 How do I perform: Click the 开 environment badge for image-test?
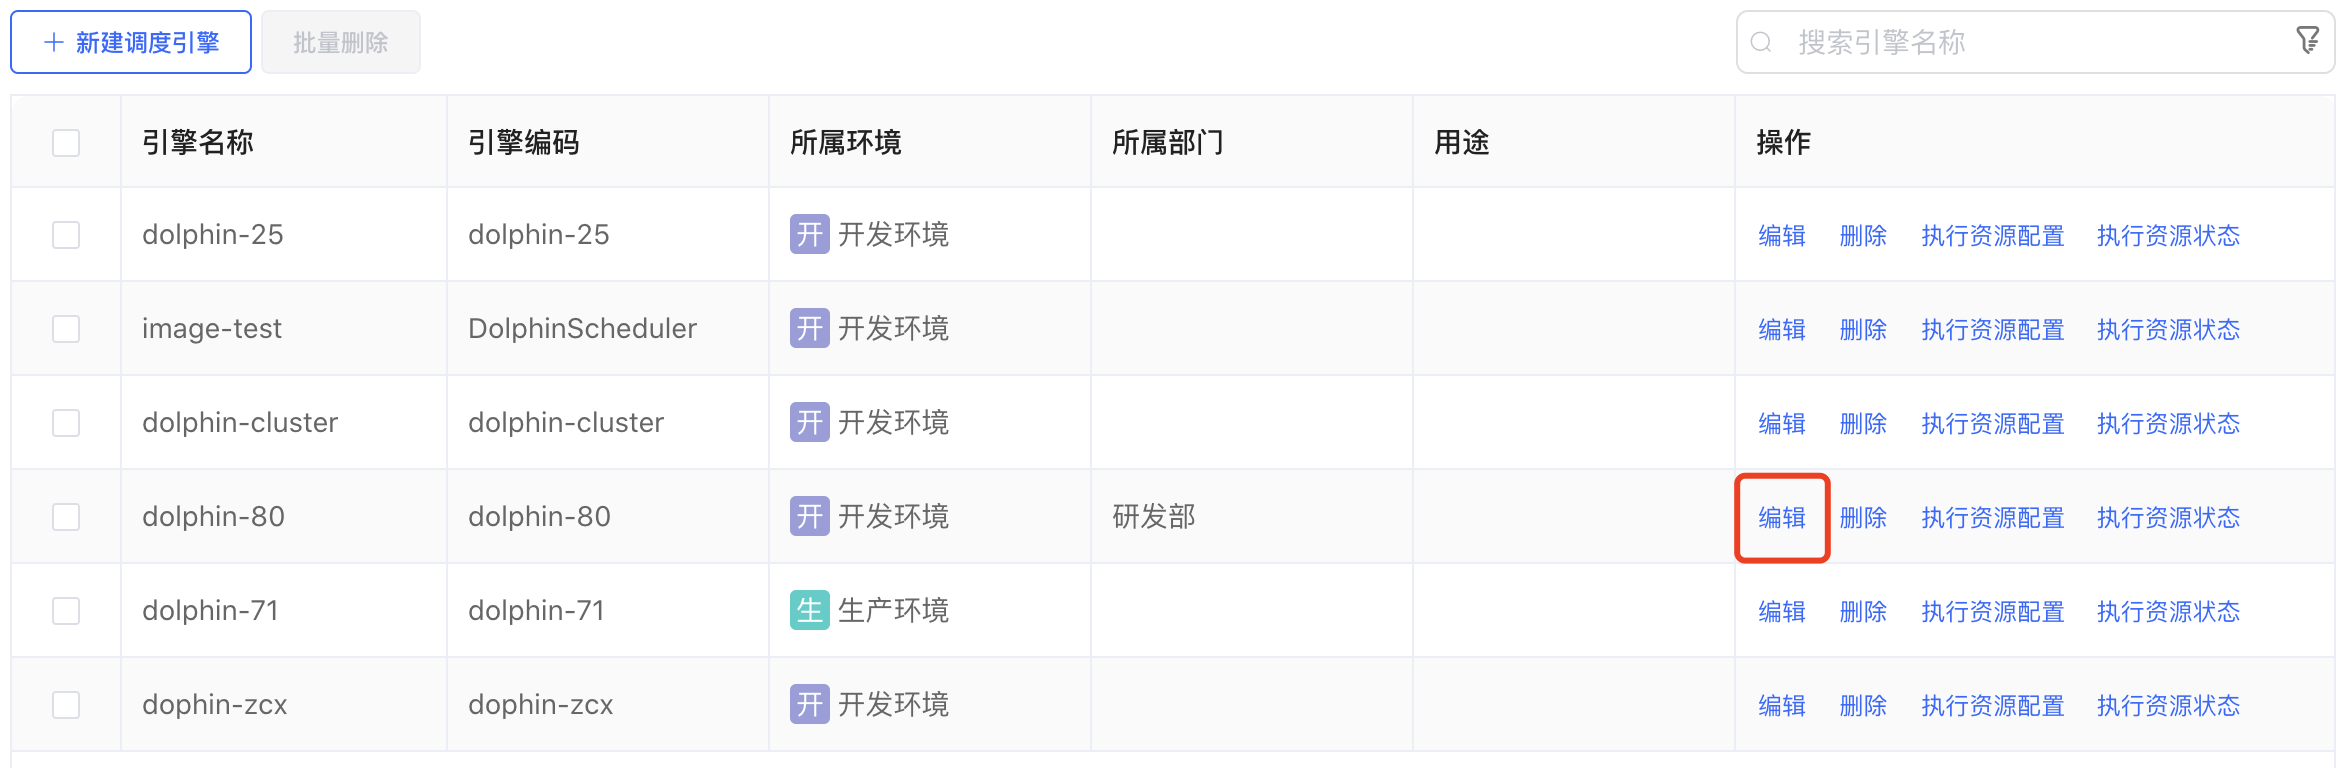[x=809, y=328]
